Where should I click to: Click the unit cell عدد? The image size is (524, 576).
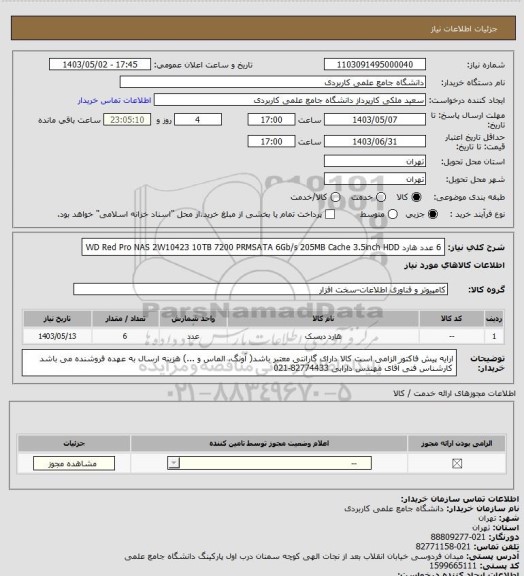(193, 336)
